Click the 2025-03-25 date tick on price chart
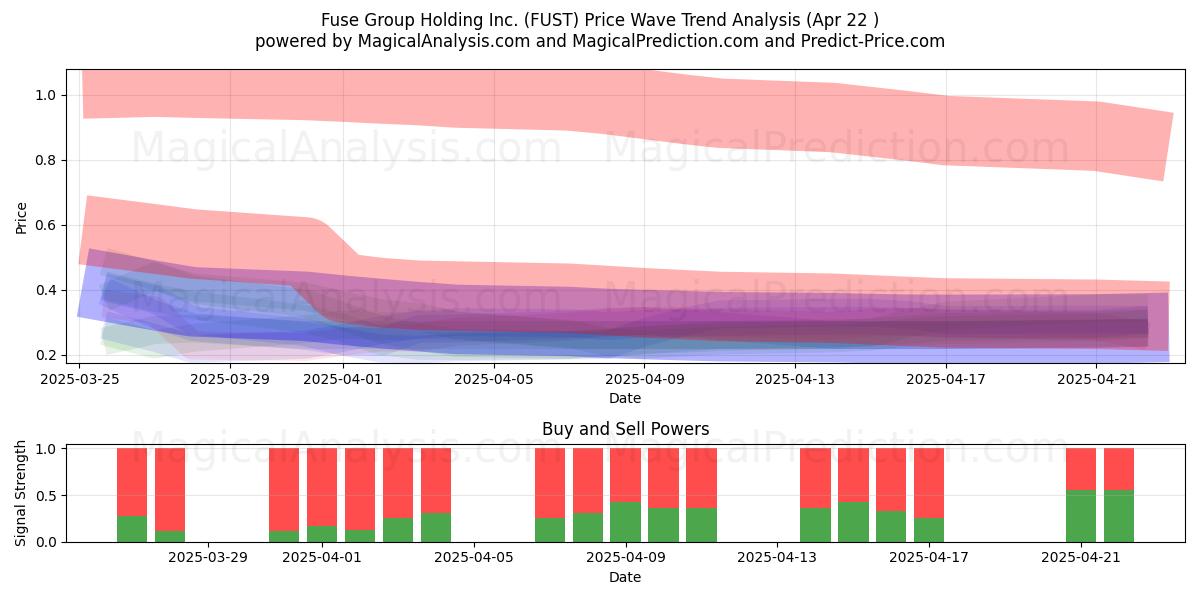 (80, 379)
